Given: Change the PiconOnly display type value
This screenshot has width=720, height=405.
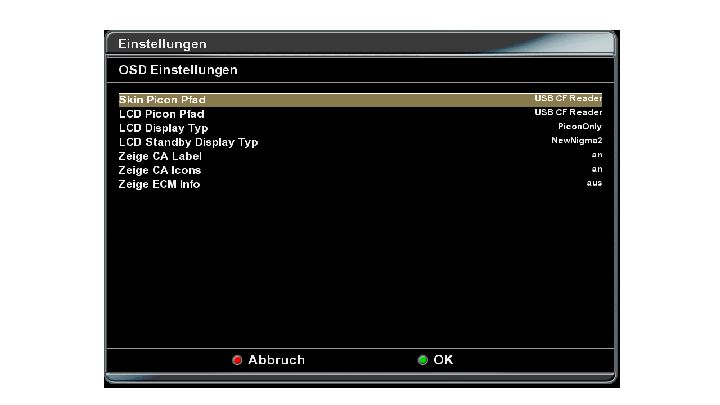Looking at the screenshot, I should (x=579, y=126).
